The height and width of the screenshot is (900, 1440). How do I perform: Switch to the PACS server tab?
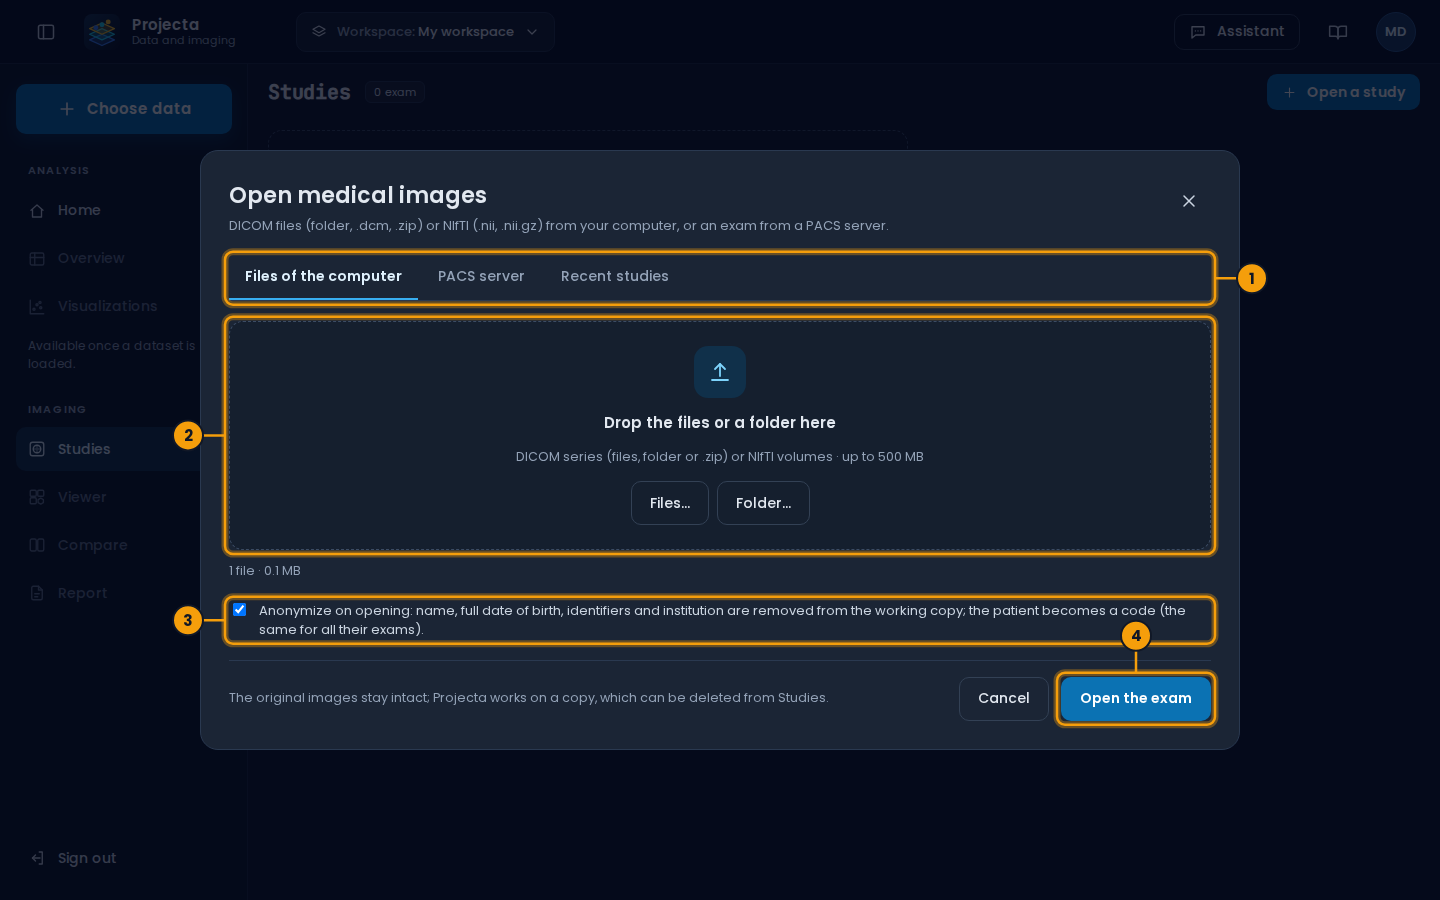click(481, 277)
